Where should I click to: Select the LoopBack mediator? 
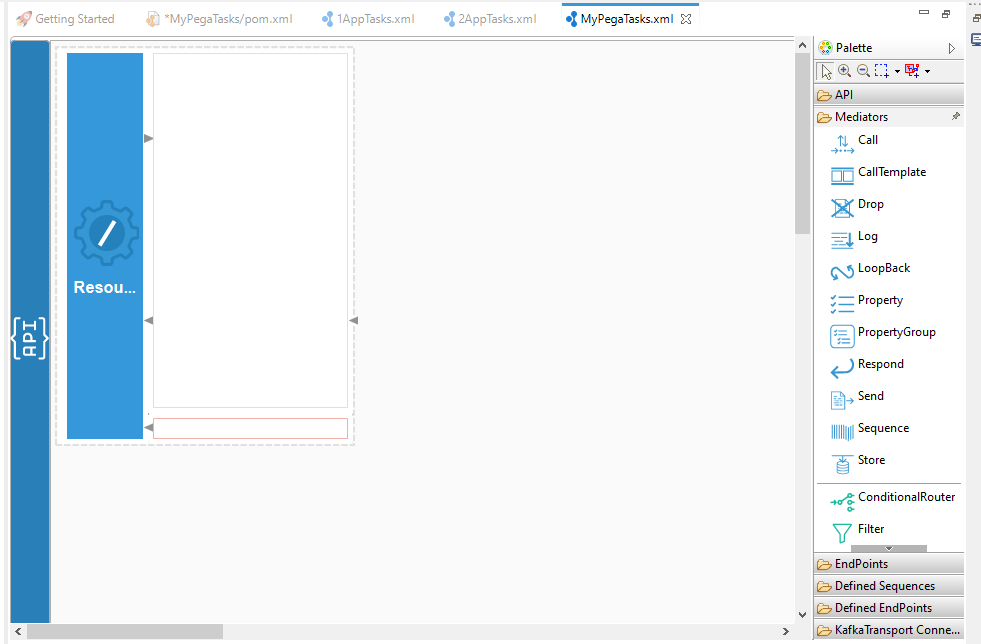coord(842,272)
